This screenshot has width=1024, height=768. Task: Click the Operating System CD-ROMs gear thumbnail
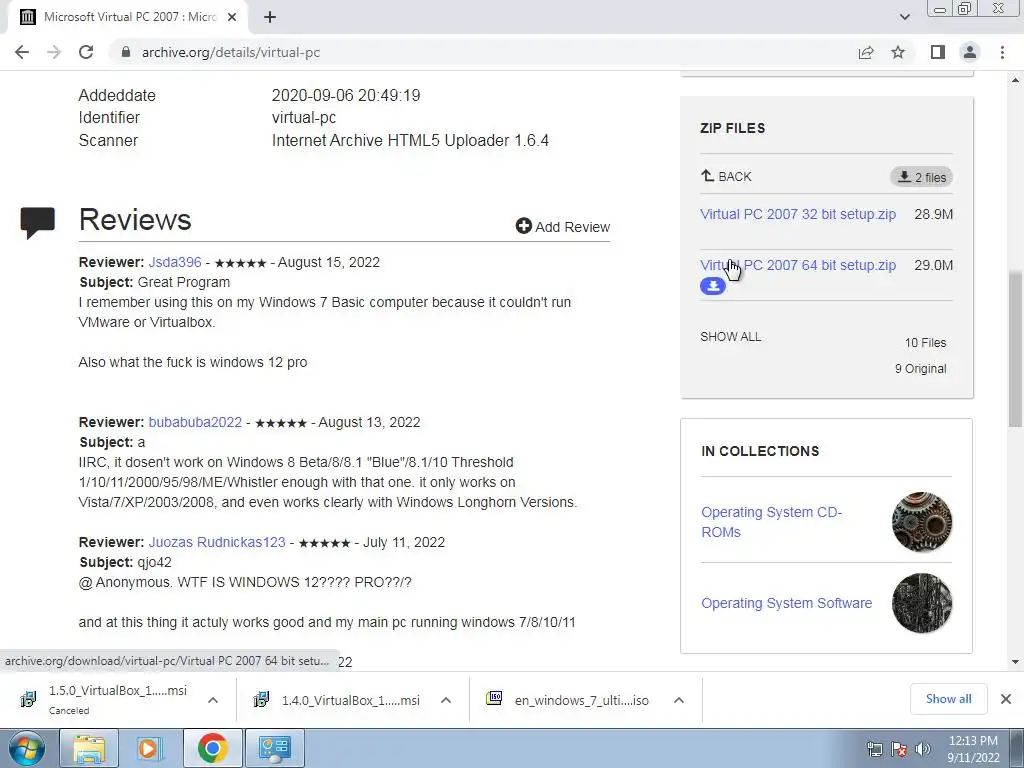point(922,522)
